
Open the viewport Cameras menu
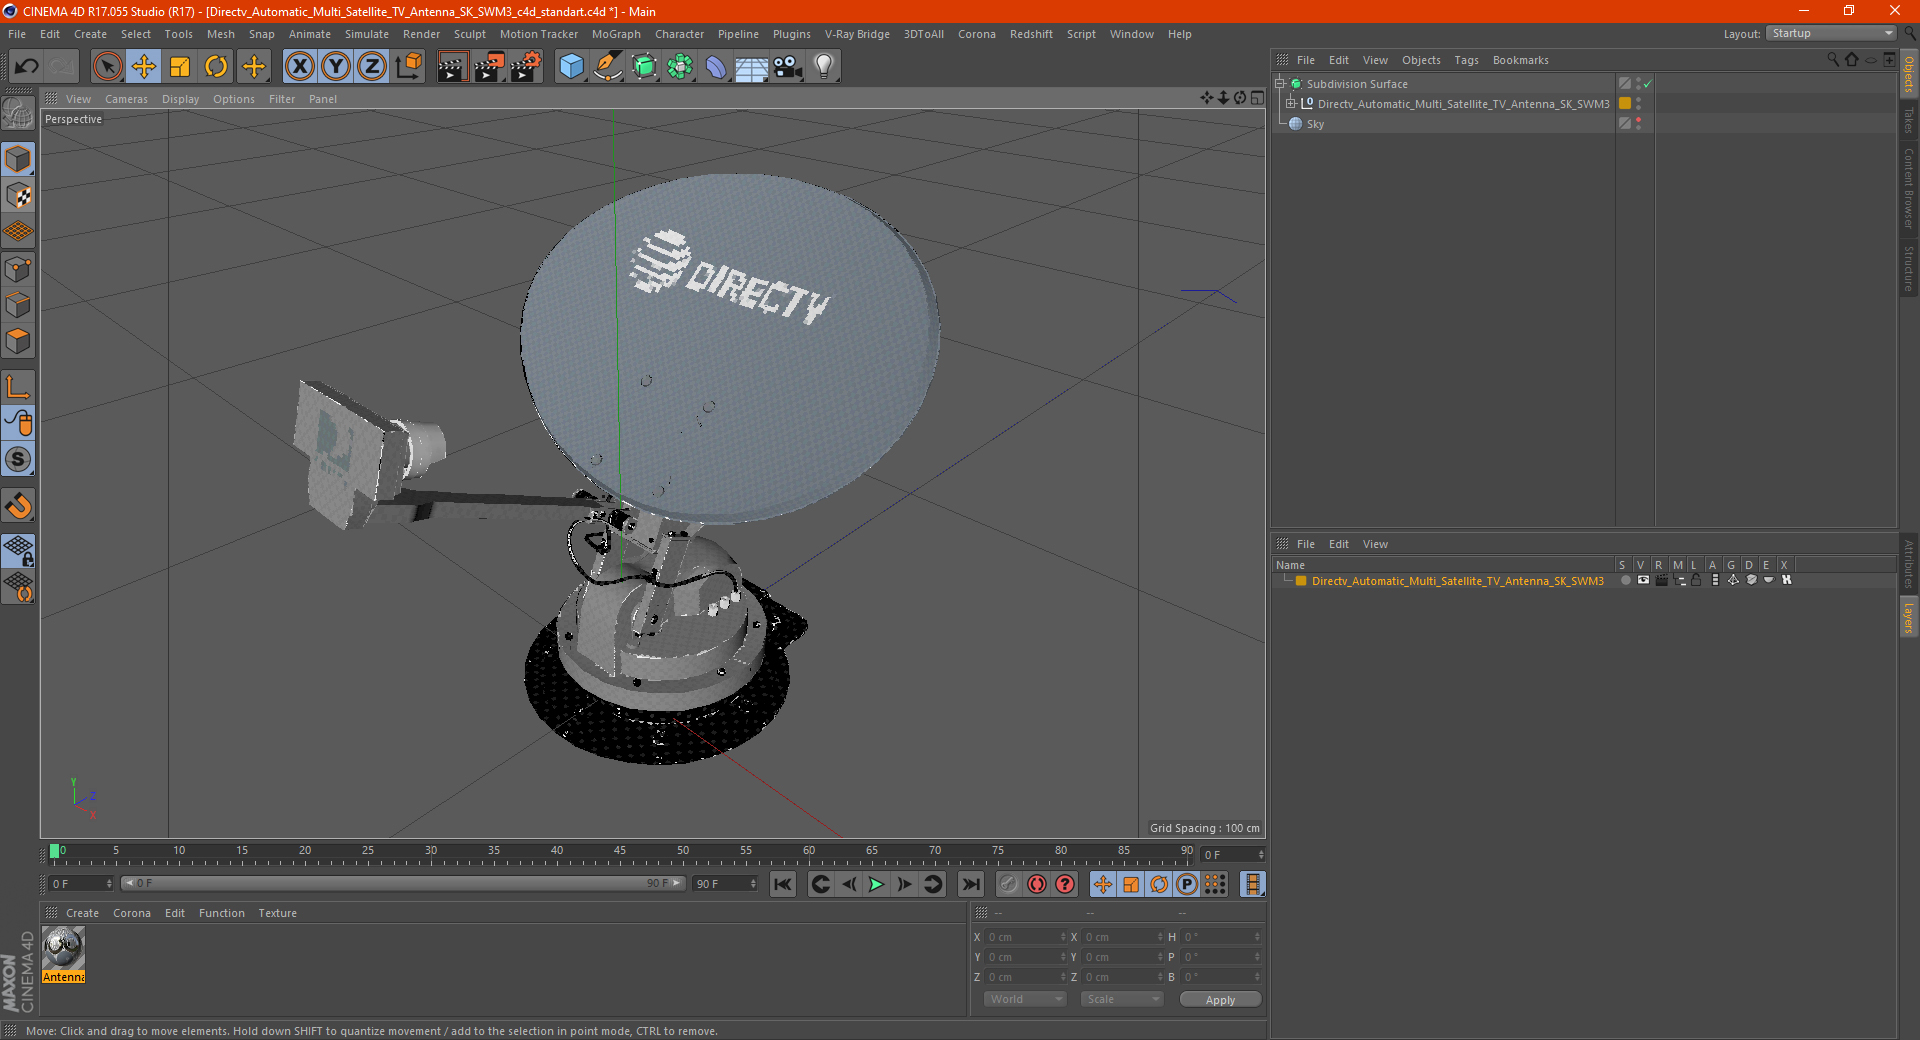tap(126, 99)
